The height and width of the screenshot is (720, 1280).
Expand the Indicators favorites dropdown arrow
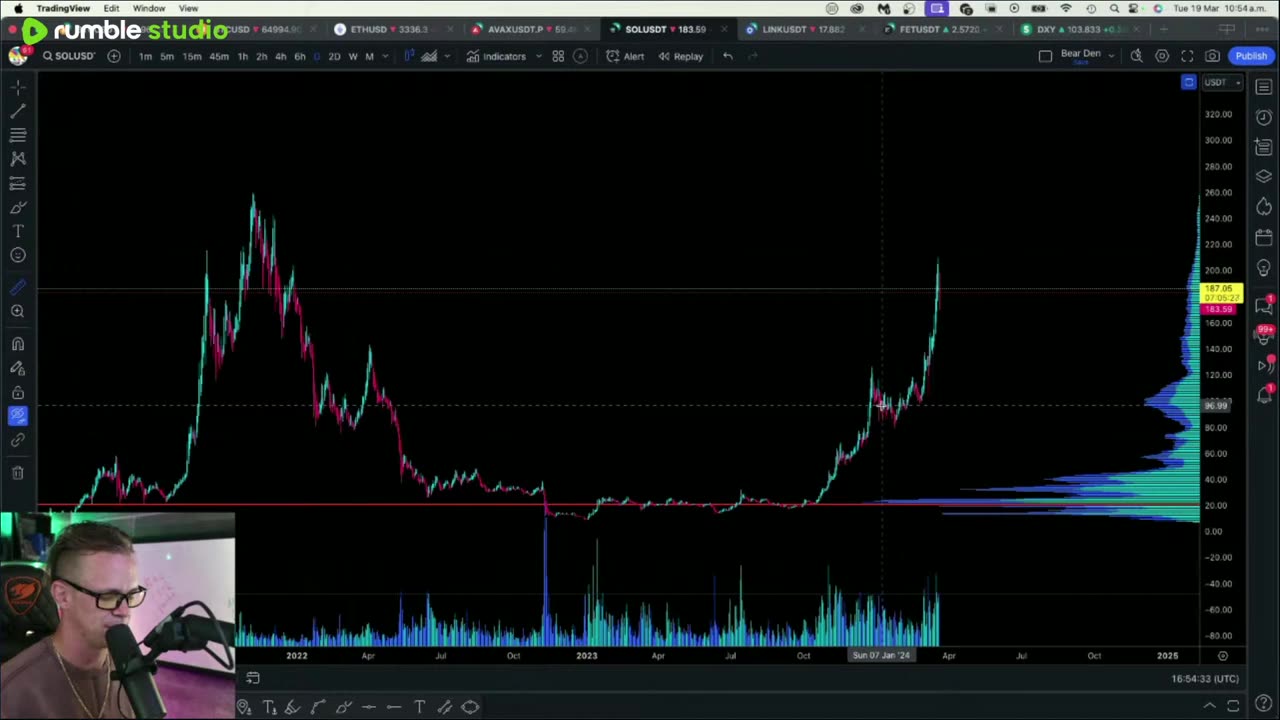(538, 56)
